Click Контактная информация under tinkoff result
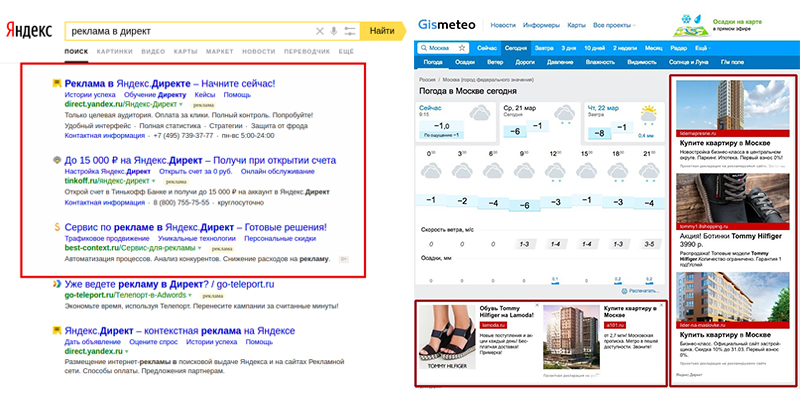800x400 pixels. click(105, 203)
